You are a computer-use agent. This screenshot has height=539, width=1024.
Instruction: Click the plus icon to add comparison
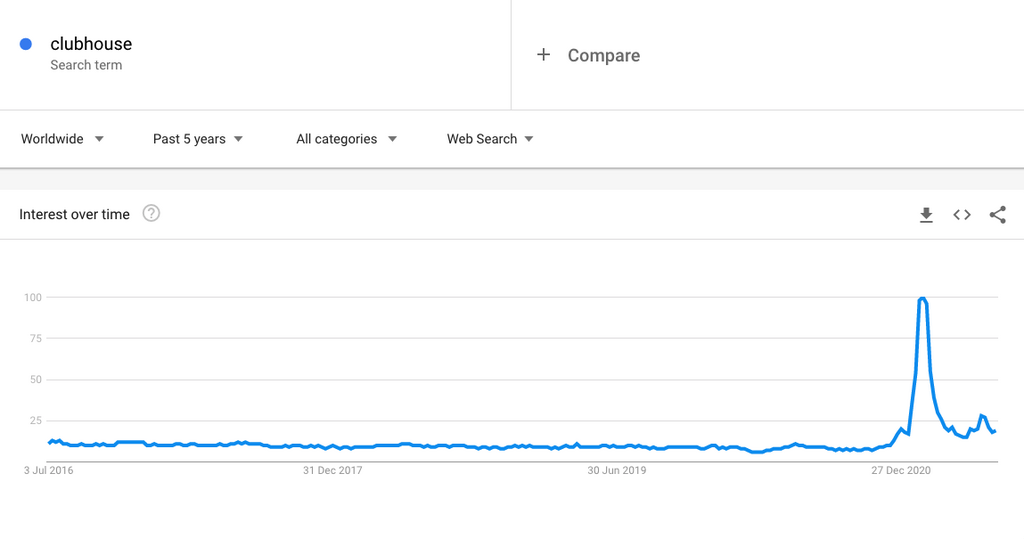coord(543,55)
